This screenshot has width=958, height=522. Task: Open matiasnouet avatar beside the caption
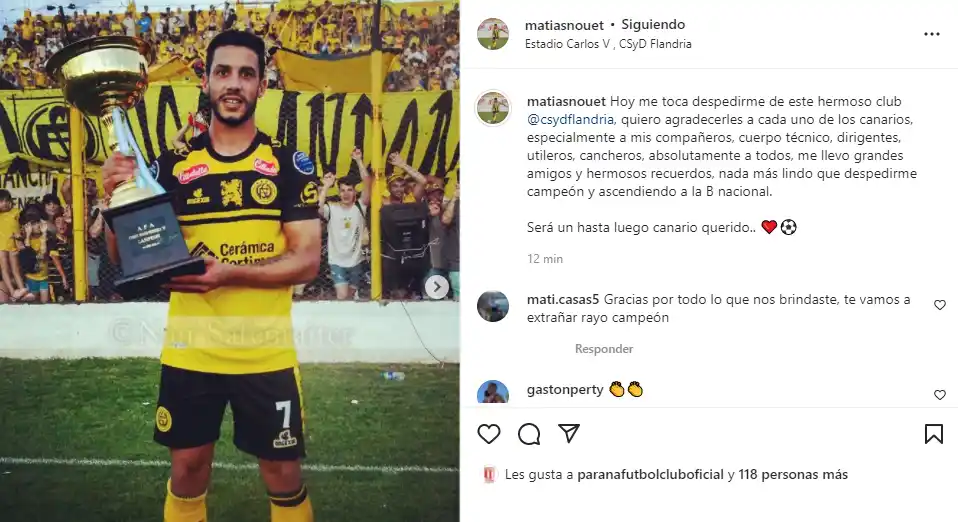[492, 109]
